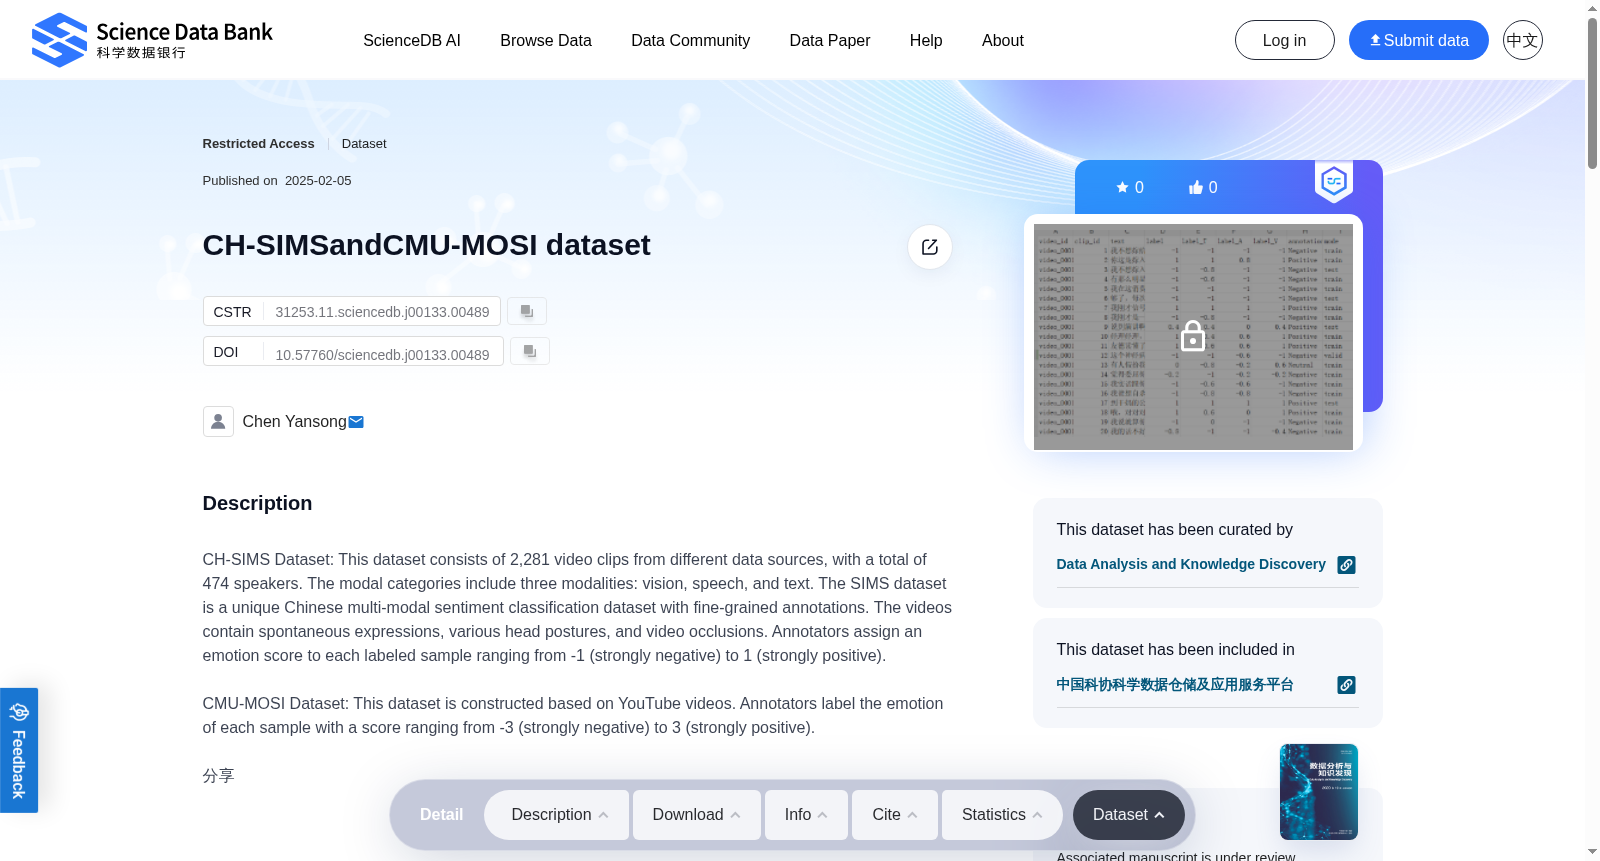Viewport: 1600px width, 861px height.
Task: Open 中国科协科学数据仓储及应用服务平台 link
Action: tap(1175, 685)
